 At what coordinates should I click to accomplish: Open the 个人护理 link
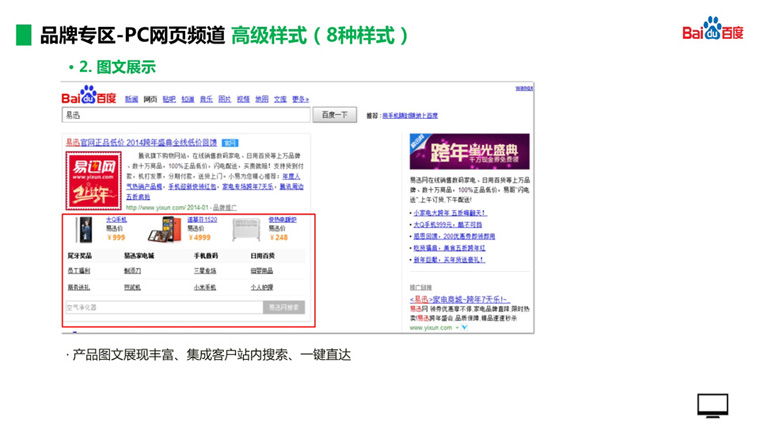click(262, 287)
